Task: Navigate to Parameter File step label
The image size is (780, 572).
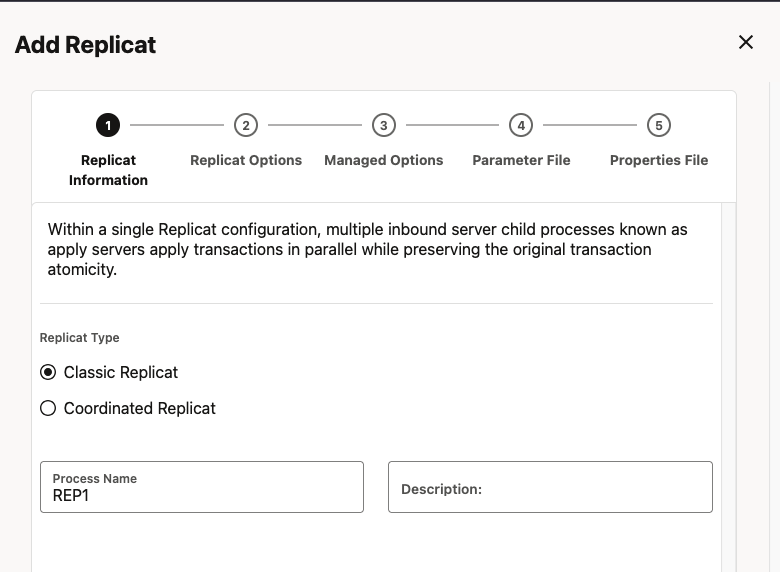Action: (521, 160)
